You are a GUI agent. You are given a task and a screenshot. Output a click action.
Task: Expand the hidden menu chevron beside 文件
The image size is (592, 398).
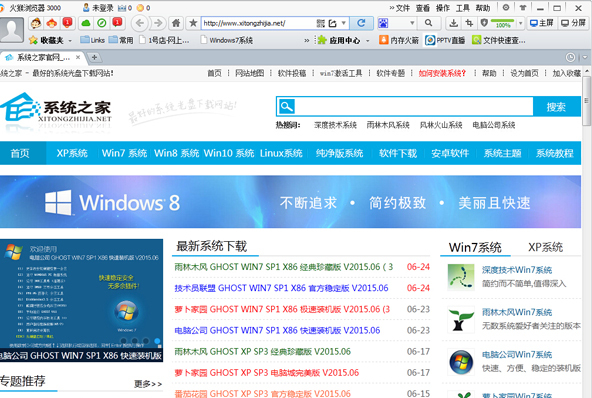pyautogui.click(x=392, y=8)
